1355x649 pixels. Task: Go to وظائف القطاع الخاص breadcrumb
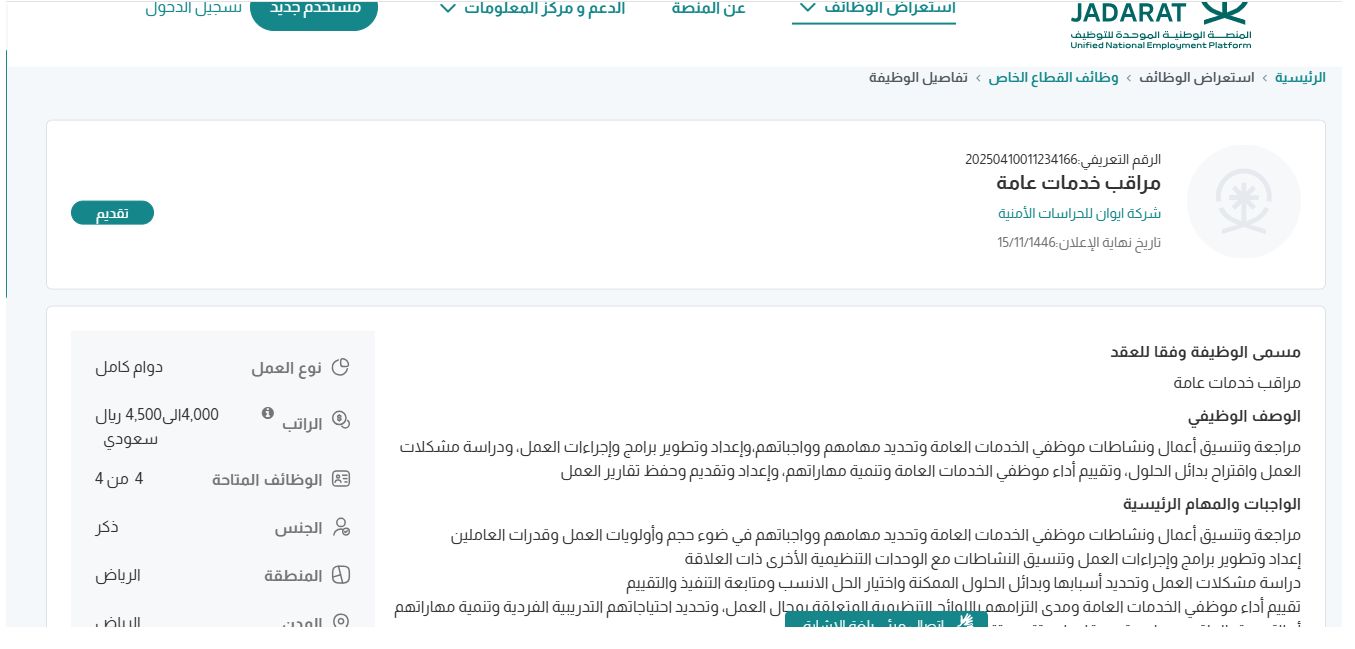click(x=1054, y=77)
